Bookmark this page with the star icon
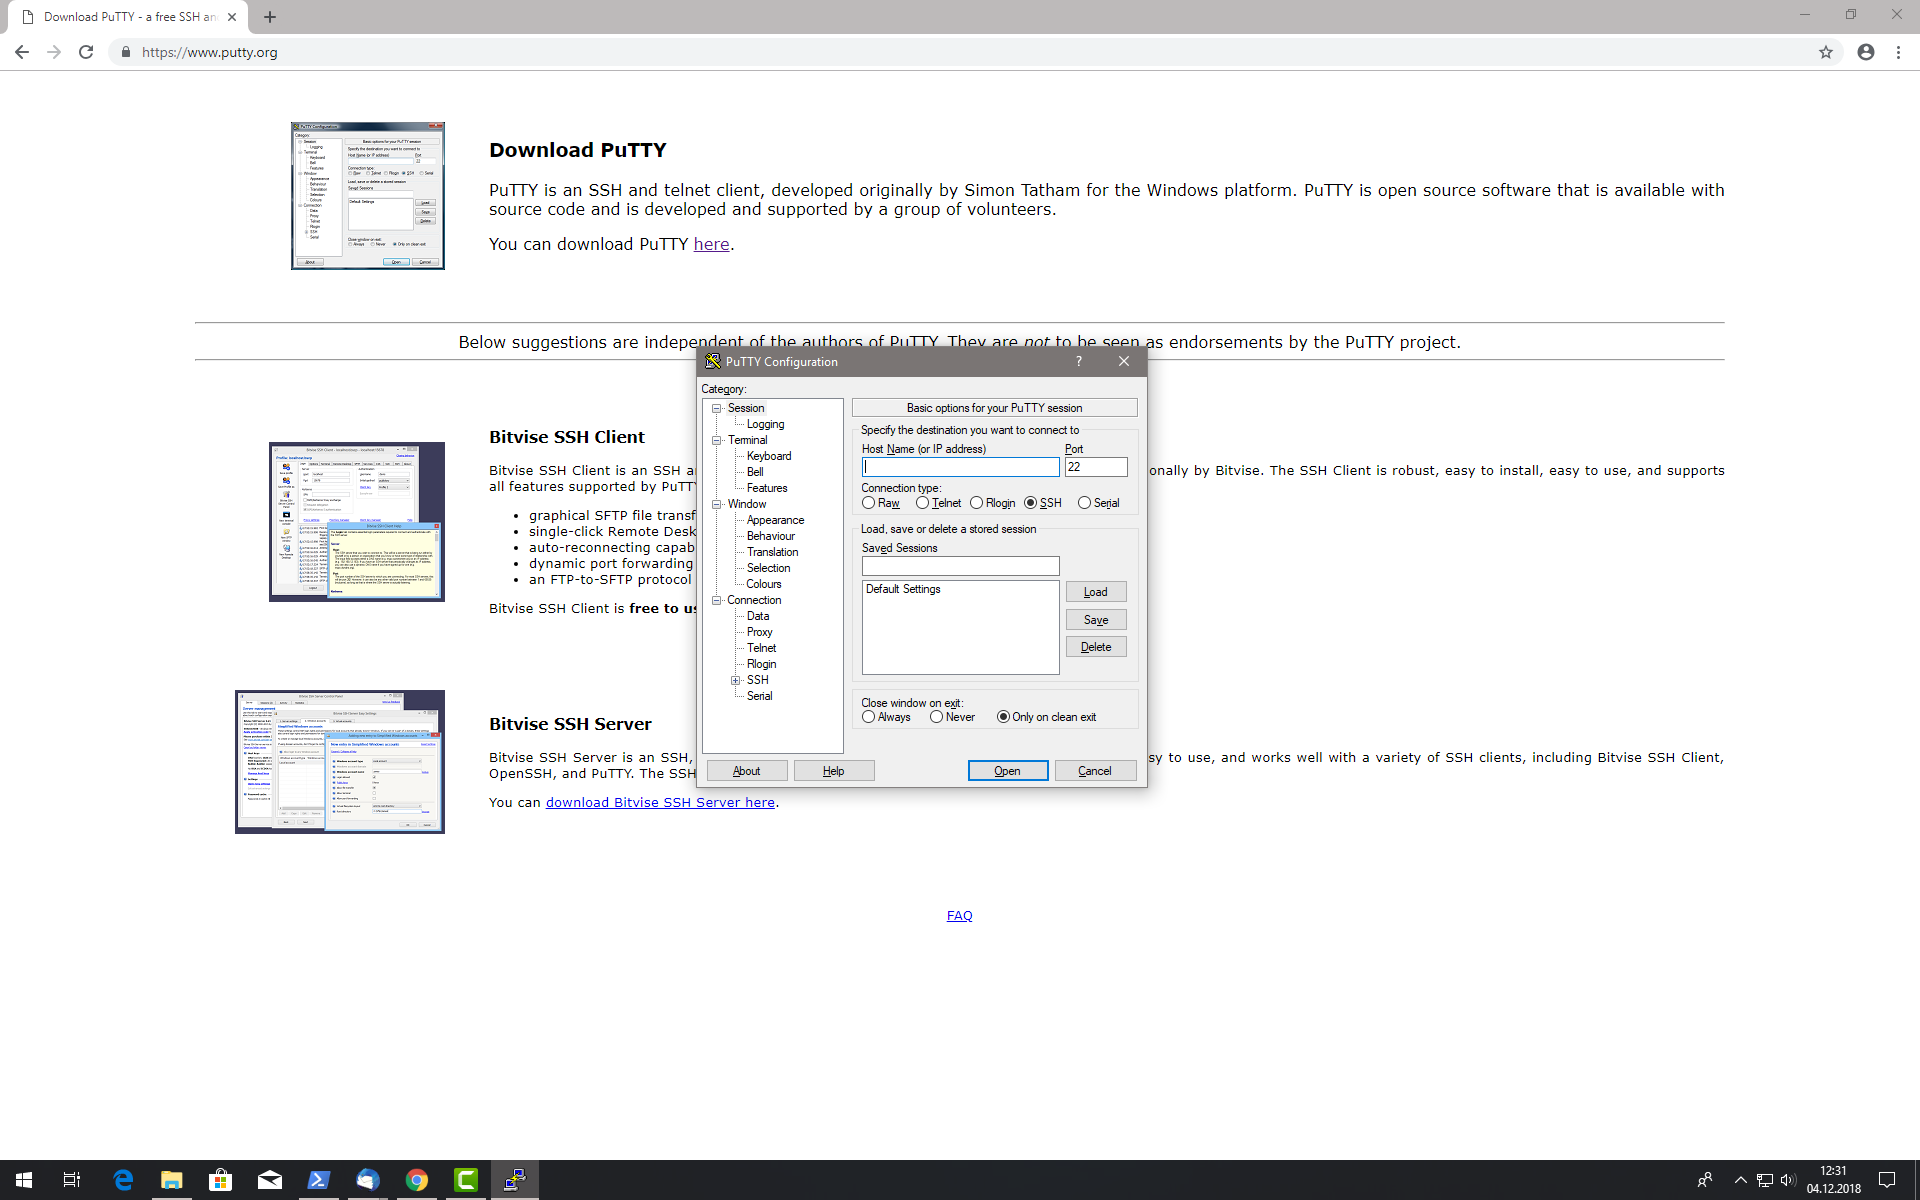 tap(1826, 52)
